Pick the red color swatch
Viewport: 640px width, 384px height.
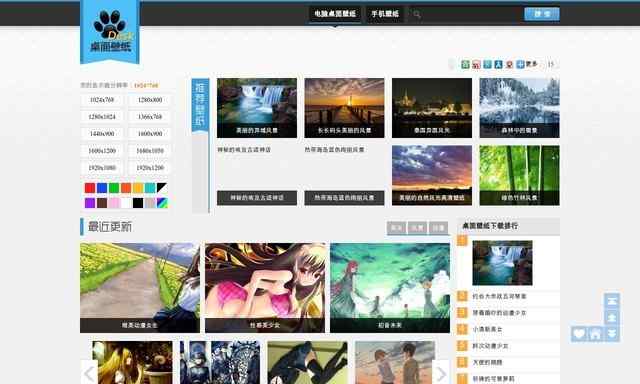coord(90,188)
